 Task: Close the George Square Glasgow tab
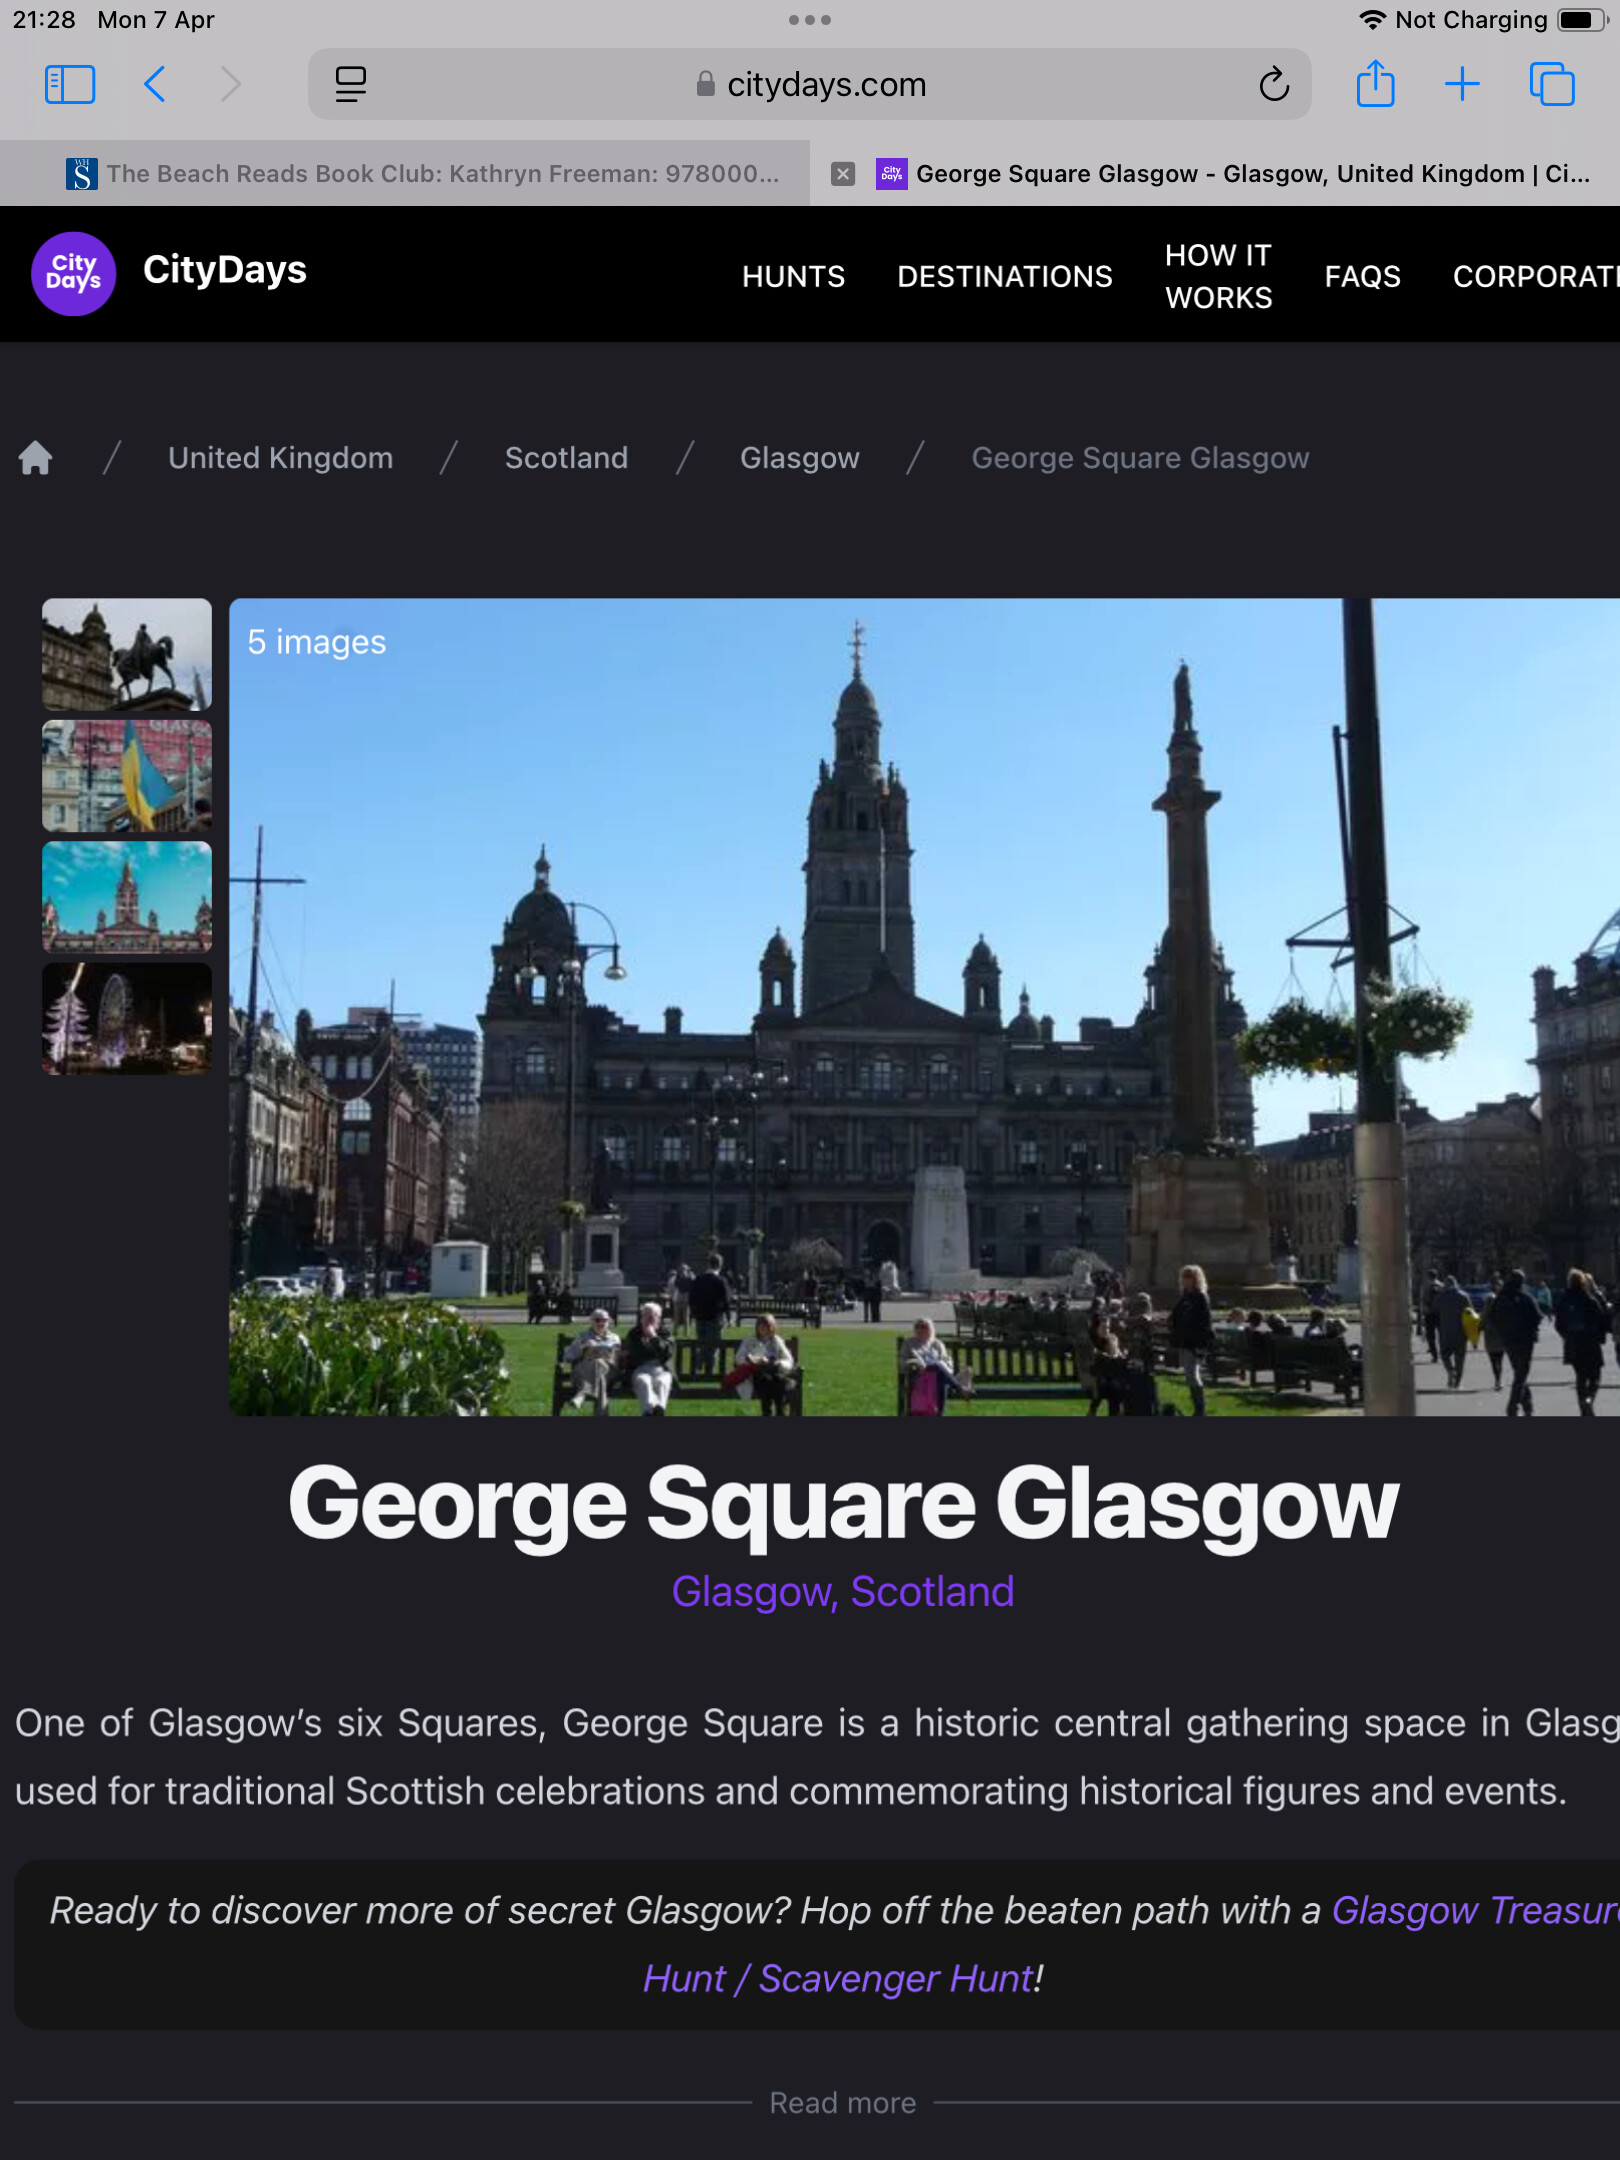point(843,174)
